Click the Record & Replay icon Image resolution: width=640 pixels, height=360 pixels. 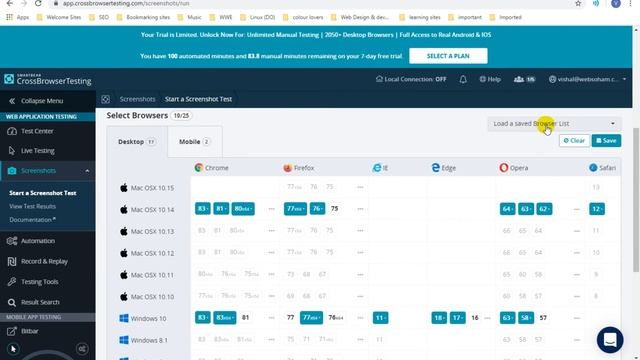click(12, 261)
